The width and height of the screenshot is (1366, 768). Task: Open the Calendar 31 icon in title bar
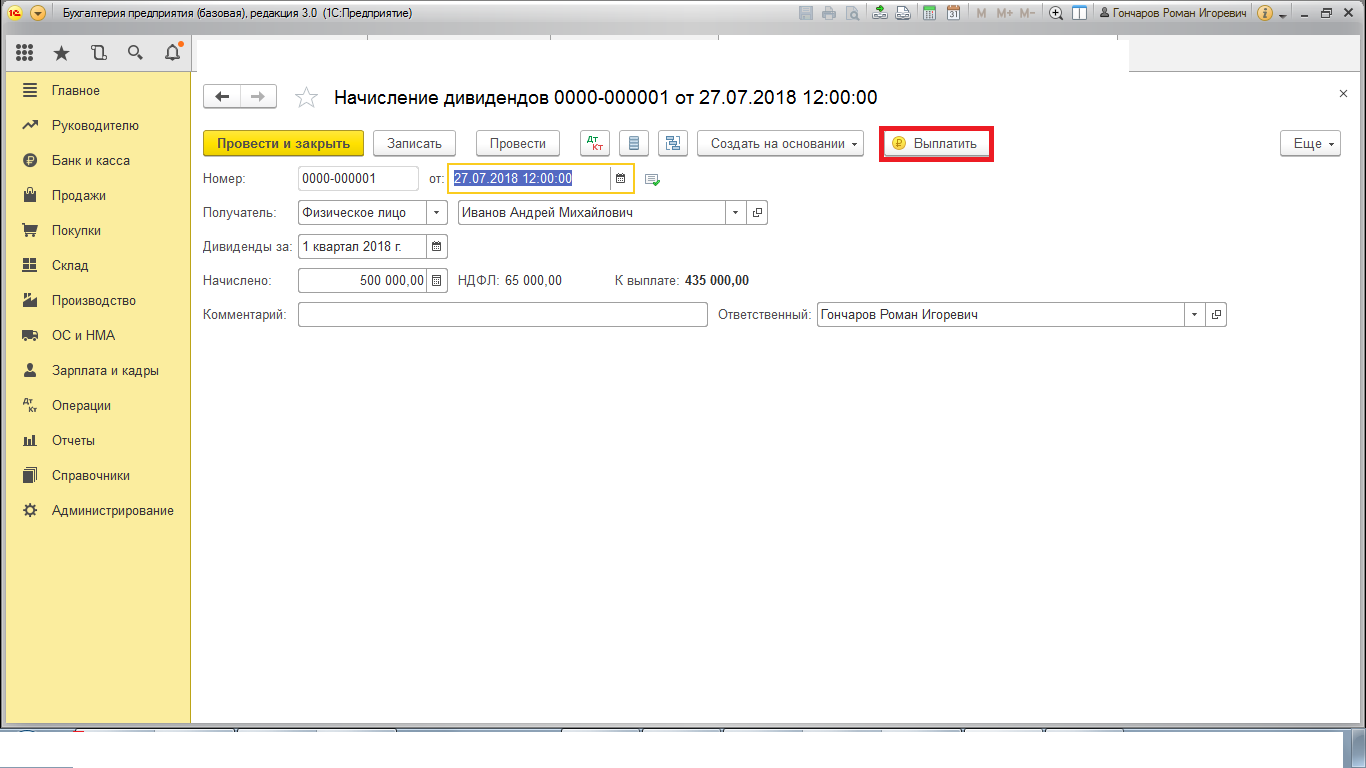tap(953, 13)
